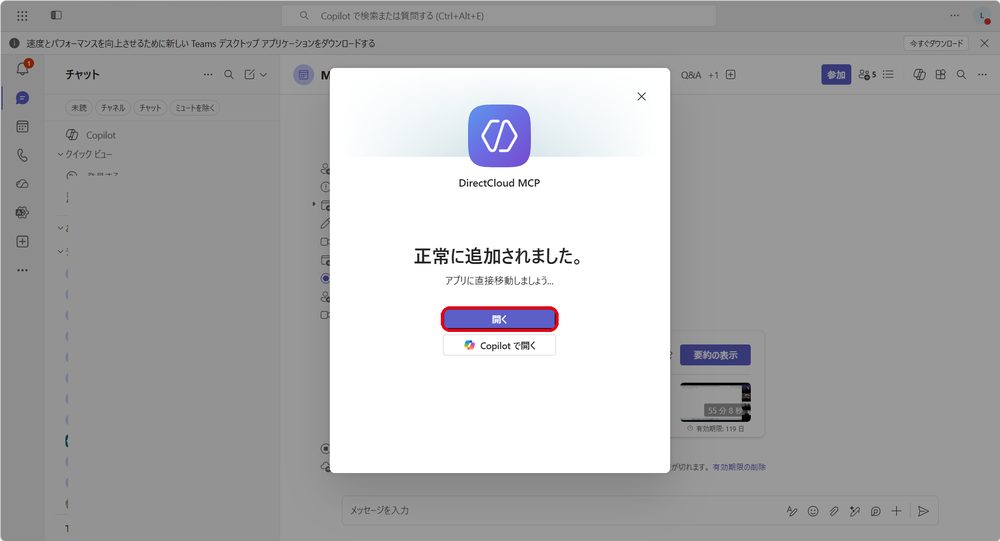Screen dimensions: 1000x541
Task: Click the 要約の表示 button
Action: 716,355
